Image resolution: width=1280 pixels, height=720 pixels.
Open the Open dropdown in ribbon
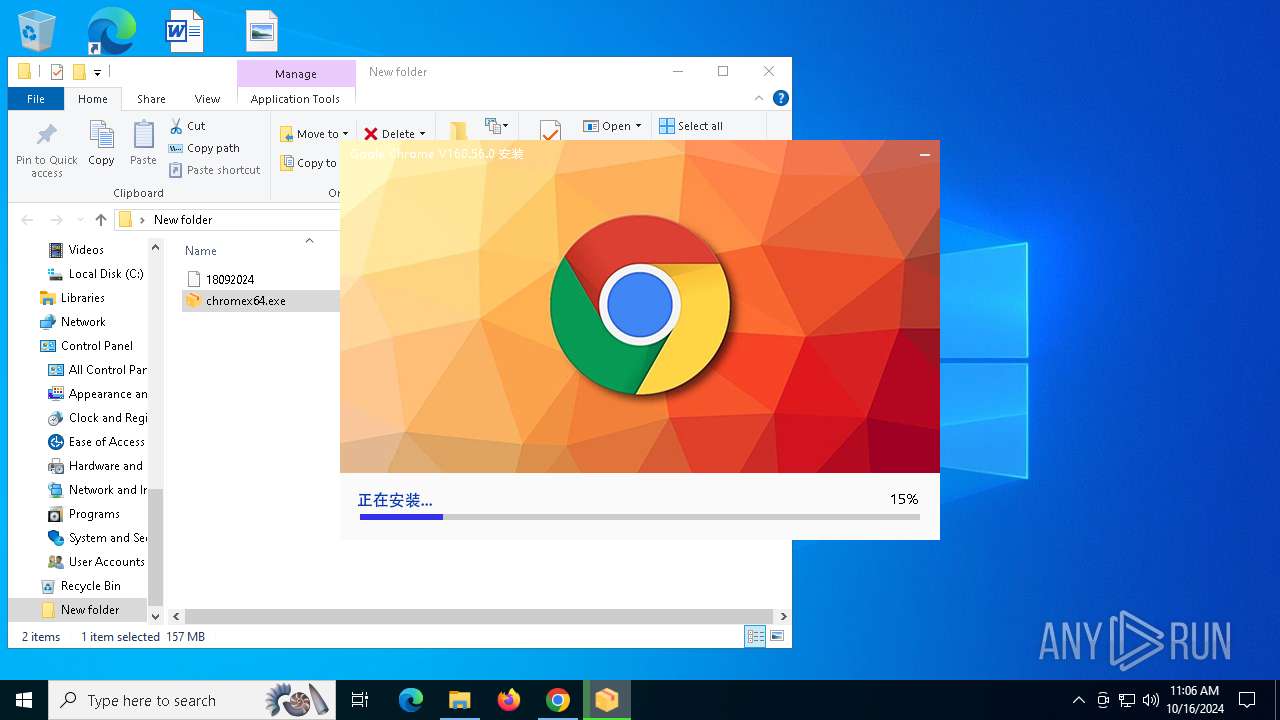tap(612, 126)
